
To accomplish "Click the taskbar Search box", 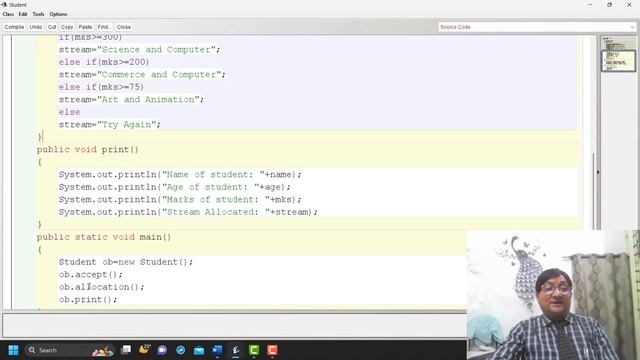I will (70, 350).
